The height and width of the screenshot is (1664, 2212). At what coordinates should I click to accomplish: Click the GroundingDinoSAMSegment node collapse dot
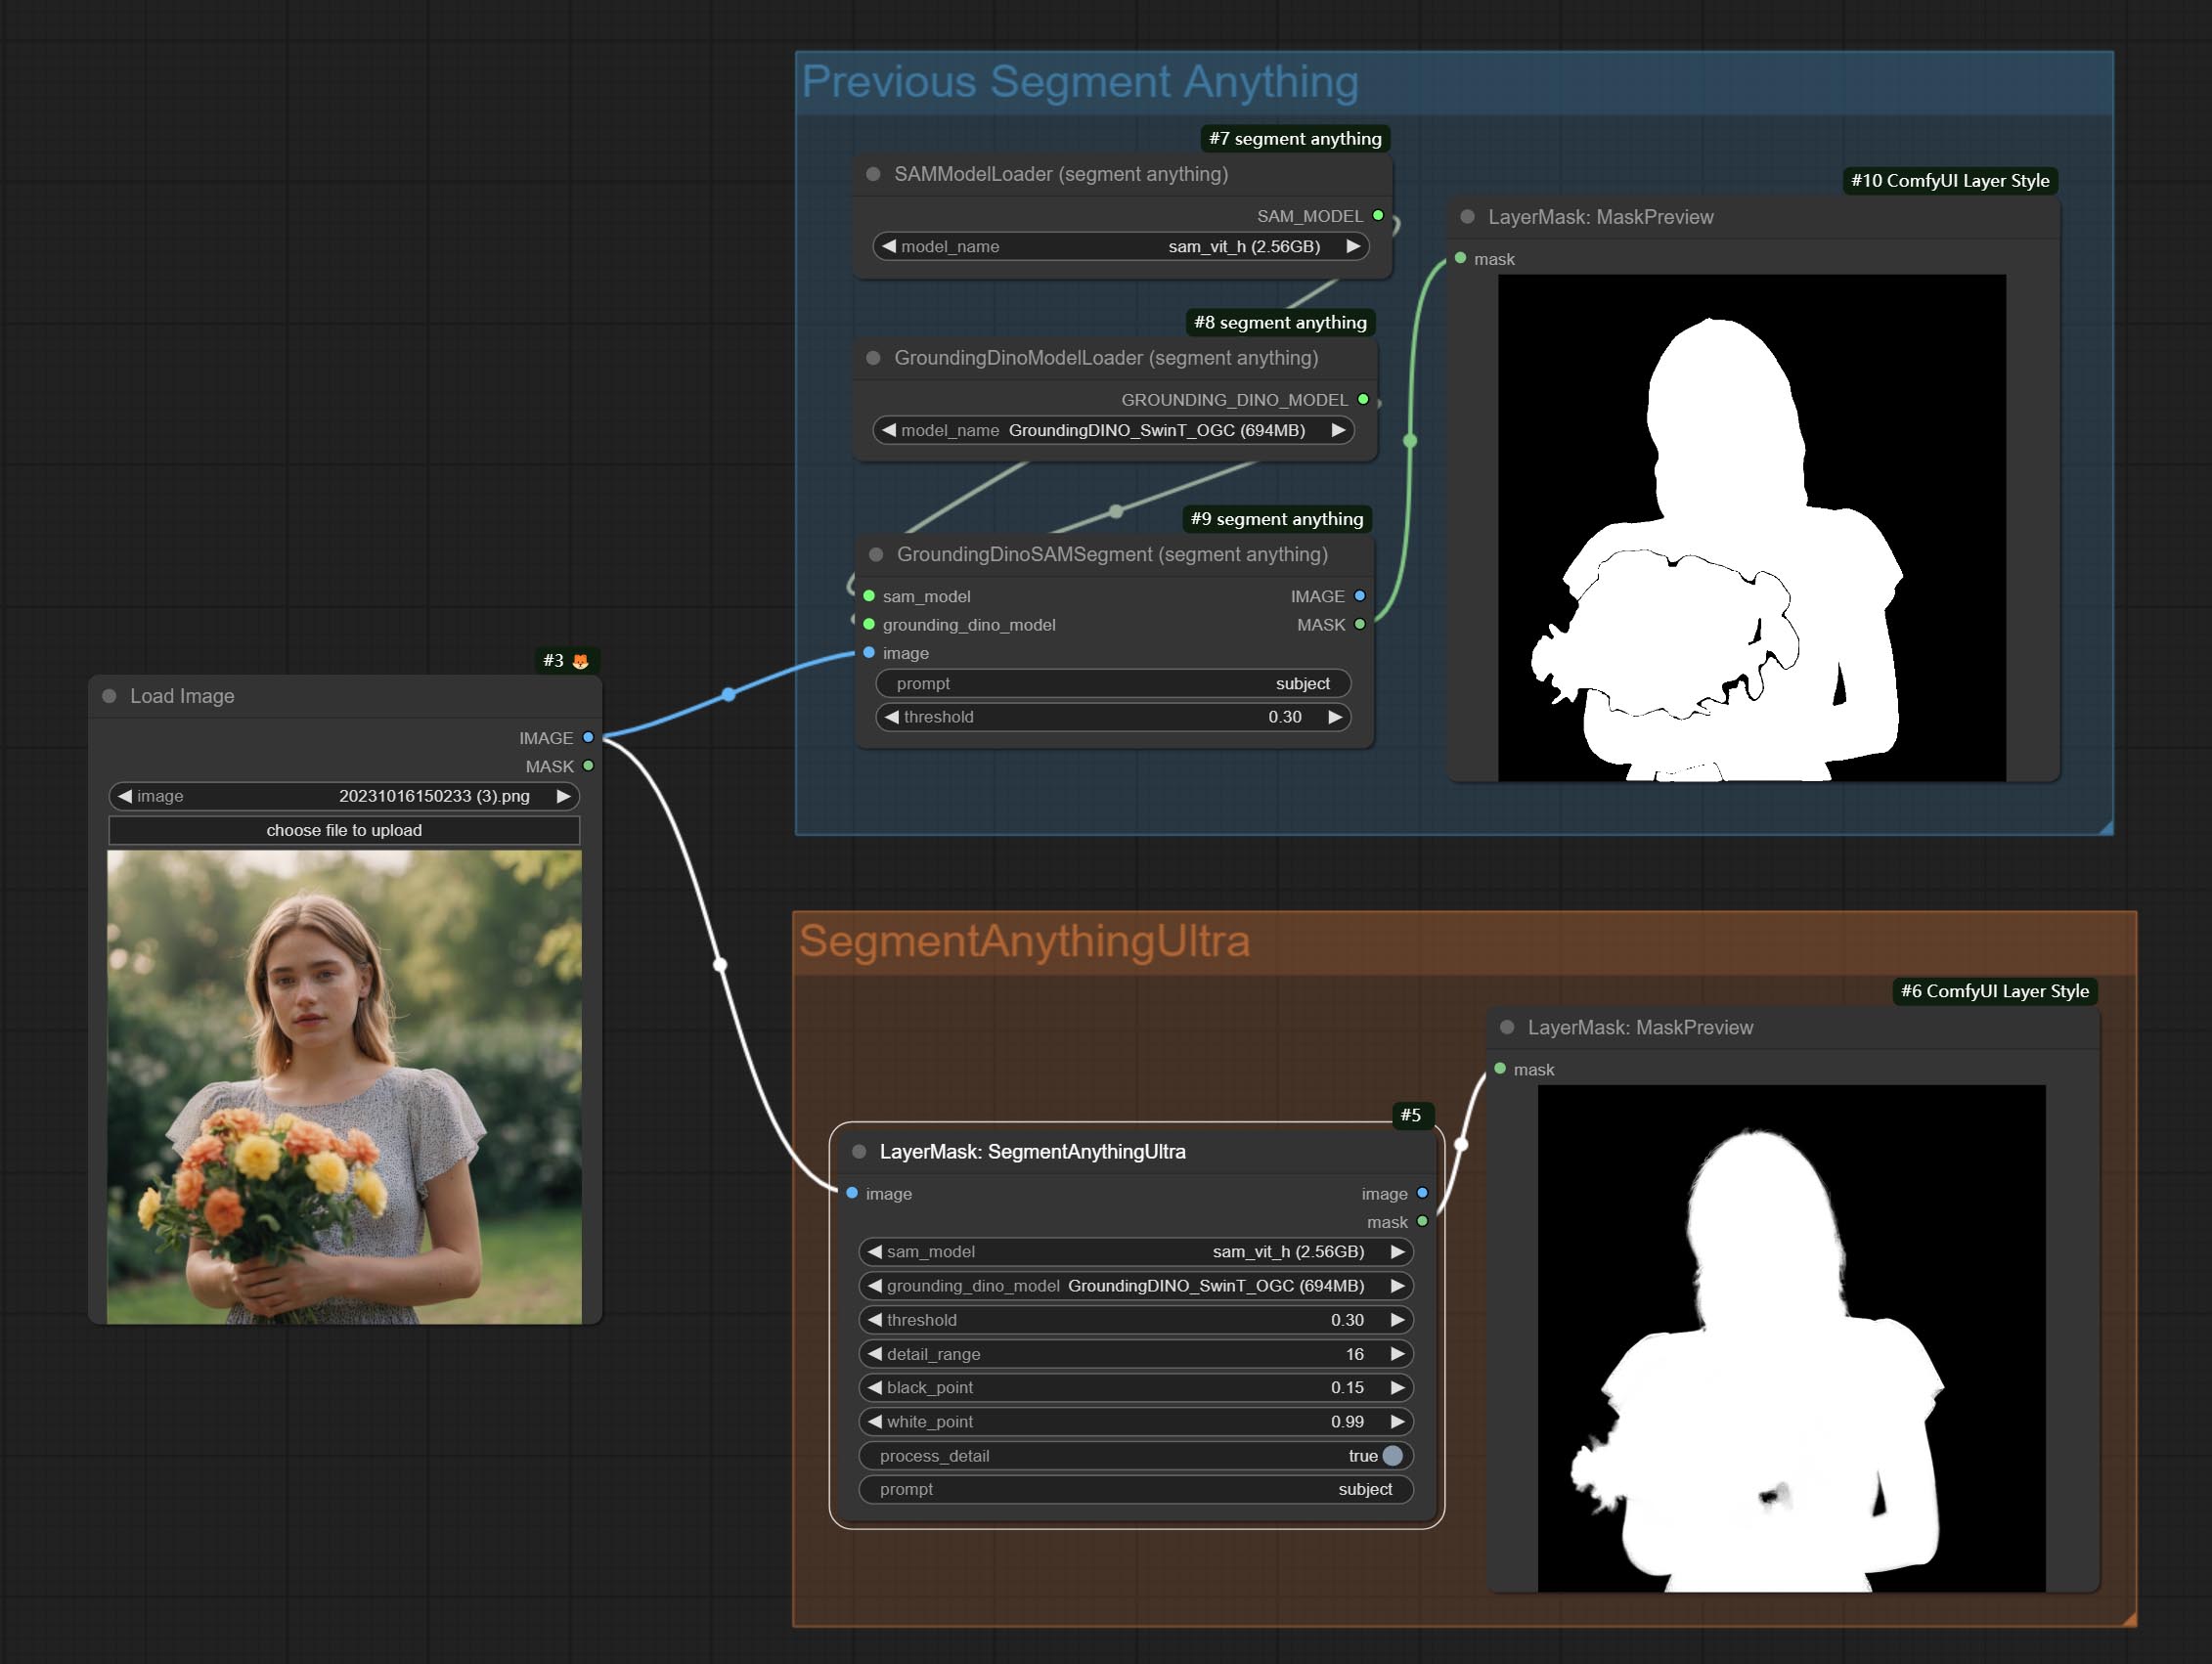[x=876, y=555]
